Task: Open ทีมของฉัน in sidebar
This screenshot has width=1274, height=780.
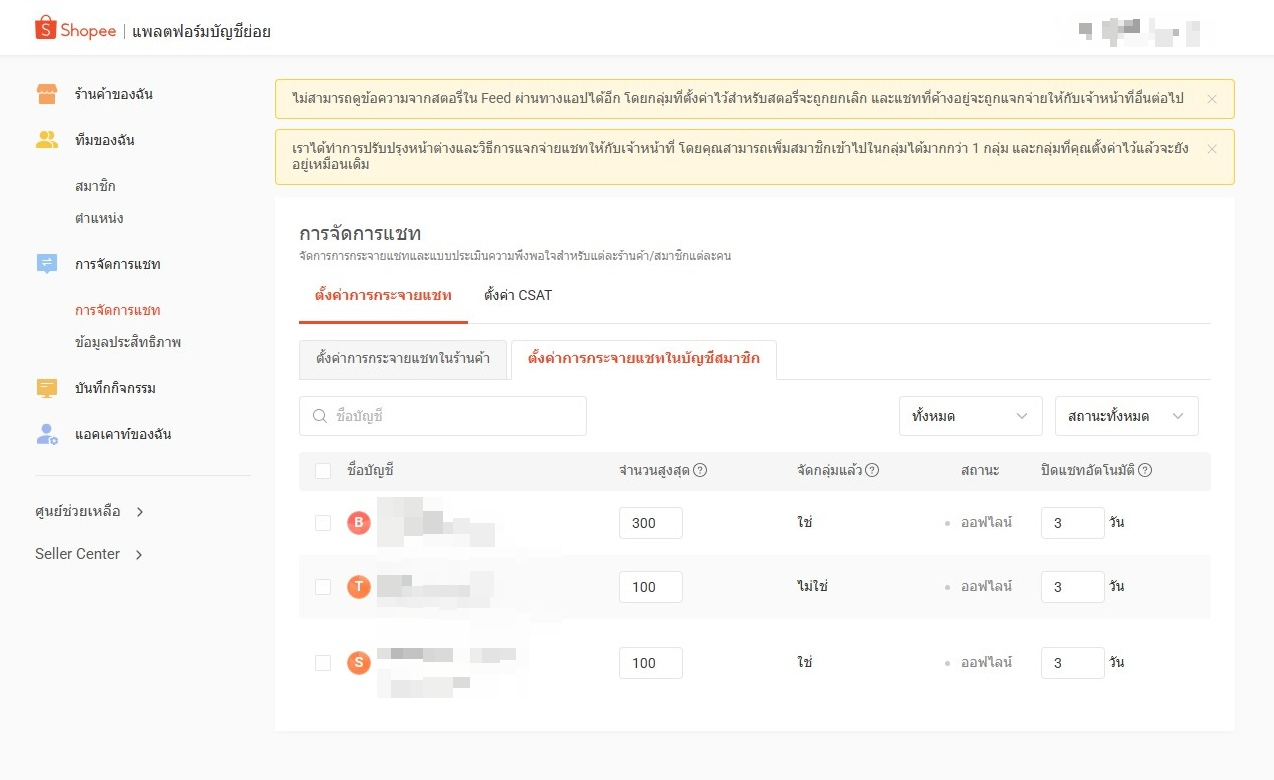Action: (105, 141)
